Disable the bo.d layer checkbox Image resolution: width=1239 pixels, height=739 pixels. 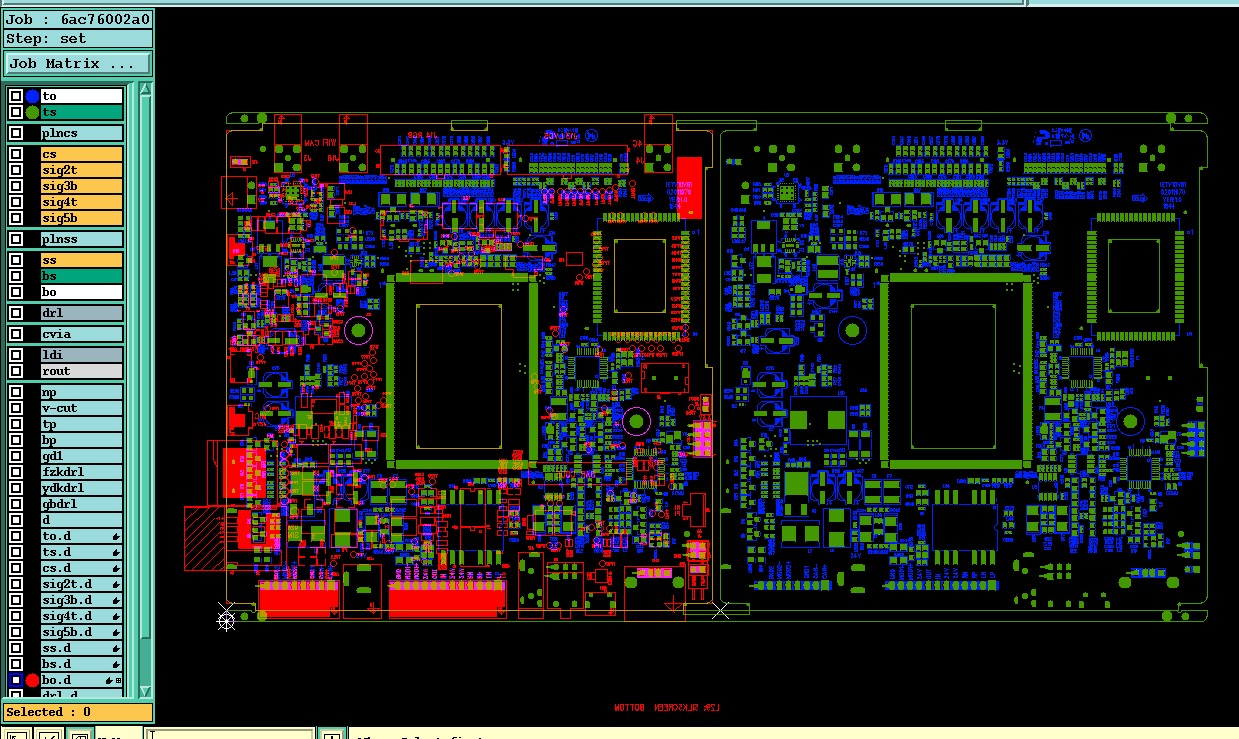pyautogui.click(x=16, y=680)
